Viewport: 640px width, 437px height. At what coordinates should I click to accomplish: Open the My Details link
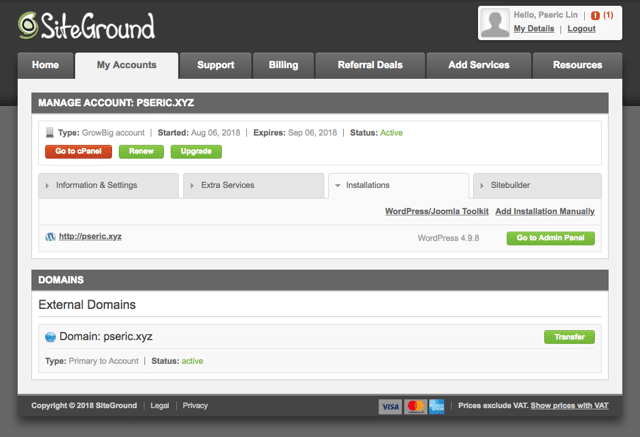click(x=534, y=29)
